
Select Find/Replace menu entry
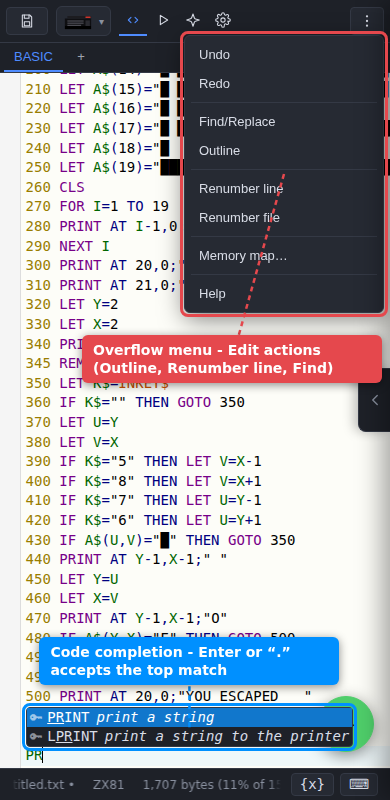click(x=284, y=121)
